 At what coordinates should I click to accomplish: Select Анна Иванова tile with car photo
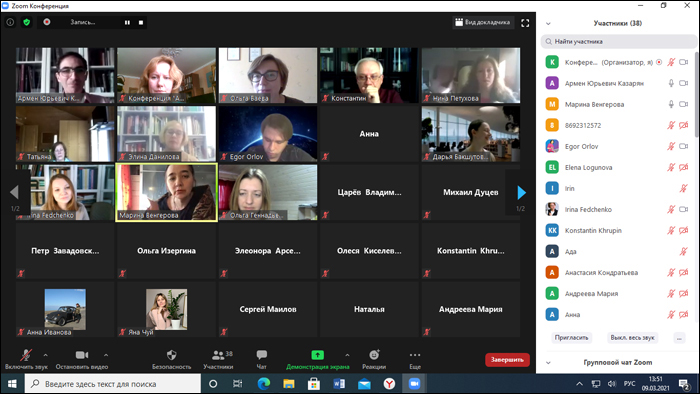click(65, 309)
